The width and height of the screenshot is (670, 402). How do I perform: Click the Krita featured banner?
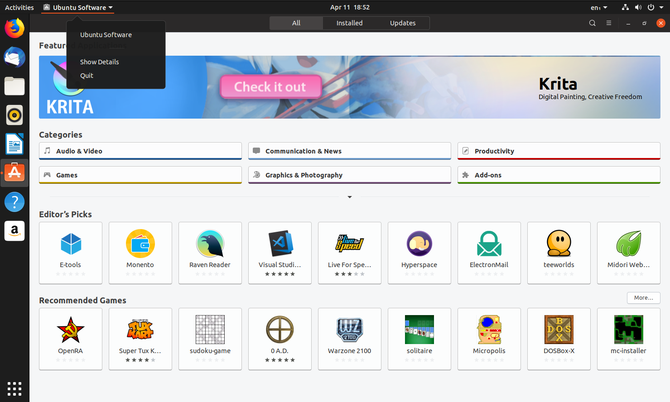point(350,87)
